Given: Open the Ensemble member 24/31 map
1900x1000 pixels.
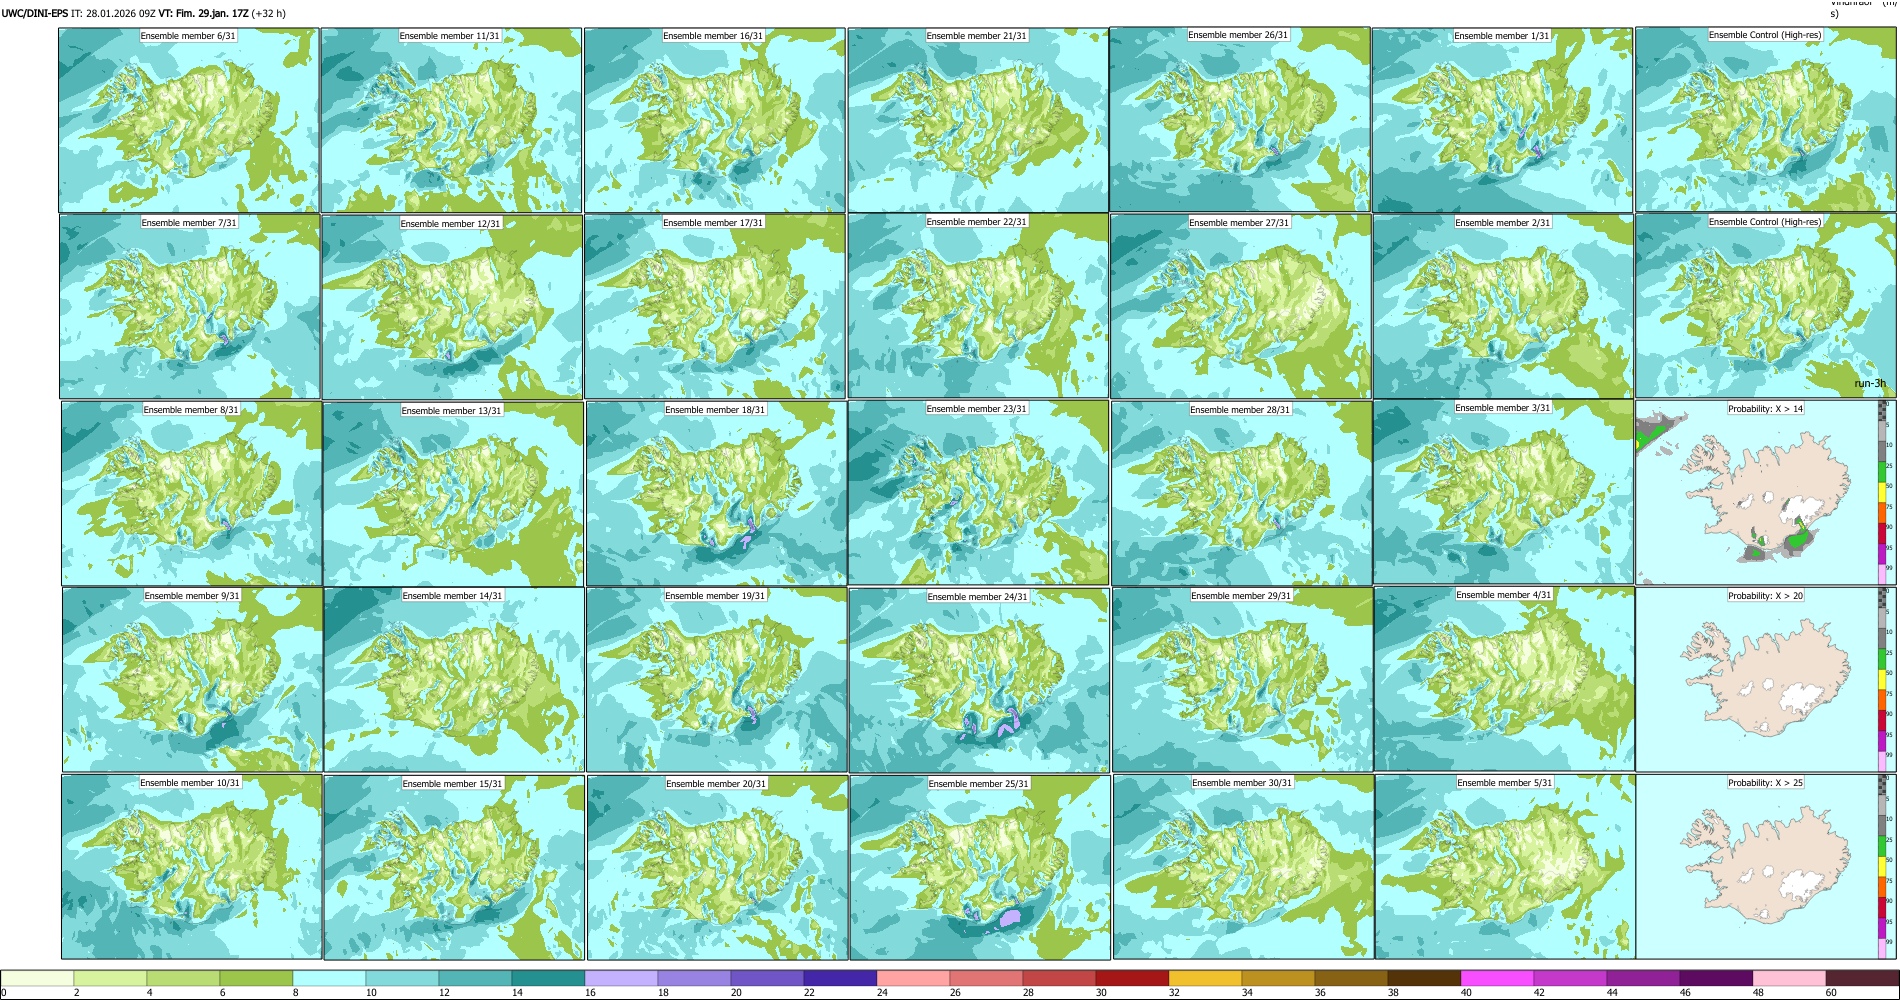Looking at the screenshot, I should coord(979,680).
